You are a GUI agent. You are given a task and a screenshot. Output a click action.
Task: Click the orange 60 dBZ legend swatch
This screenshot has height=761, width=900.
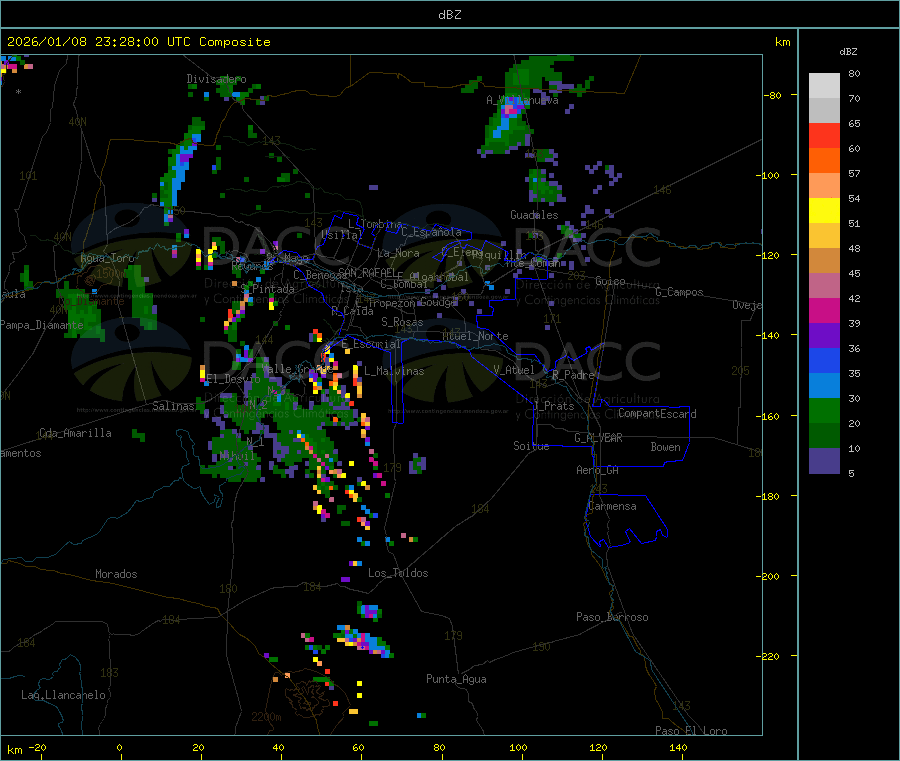(x=824, y=160)
